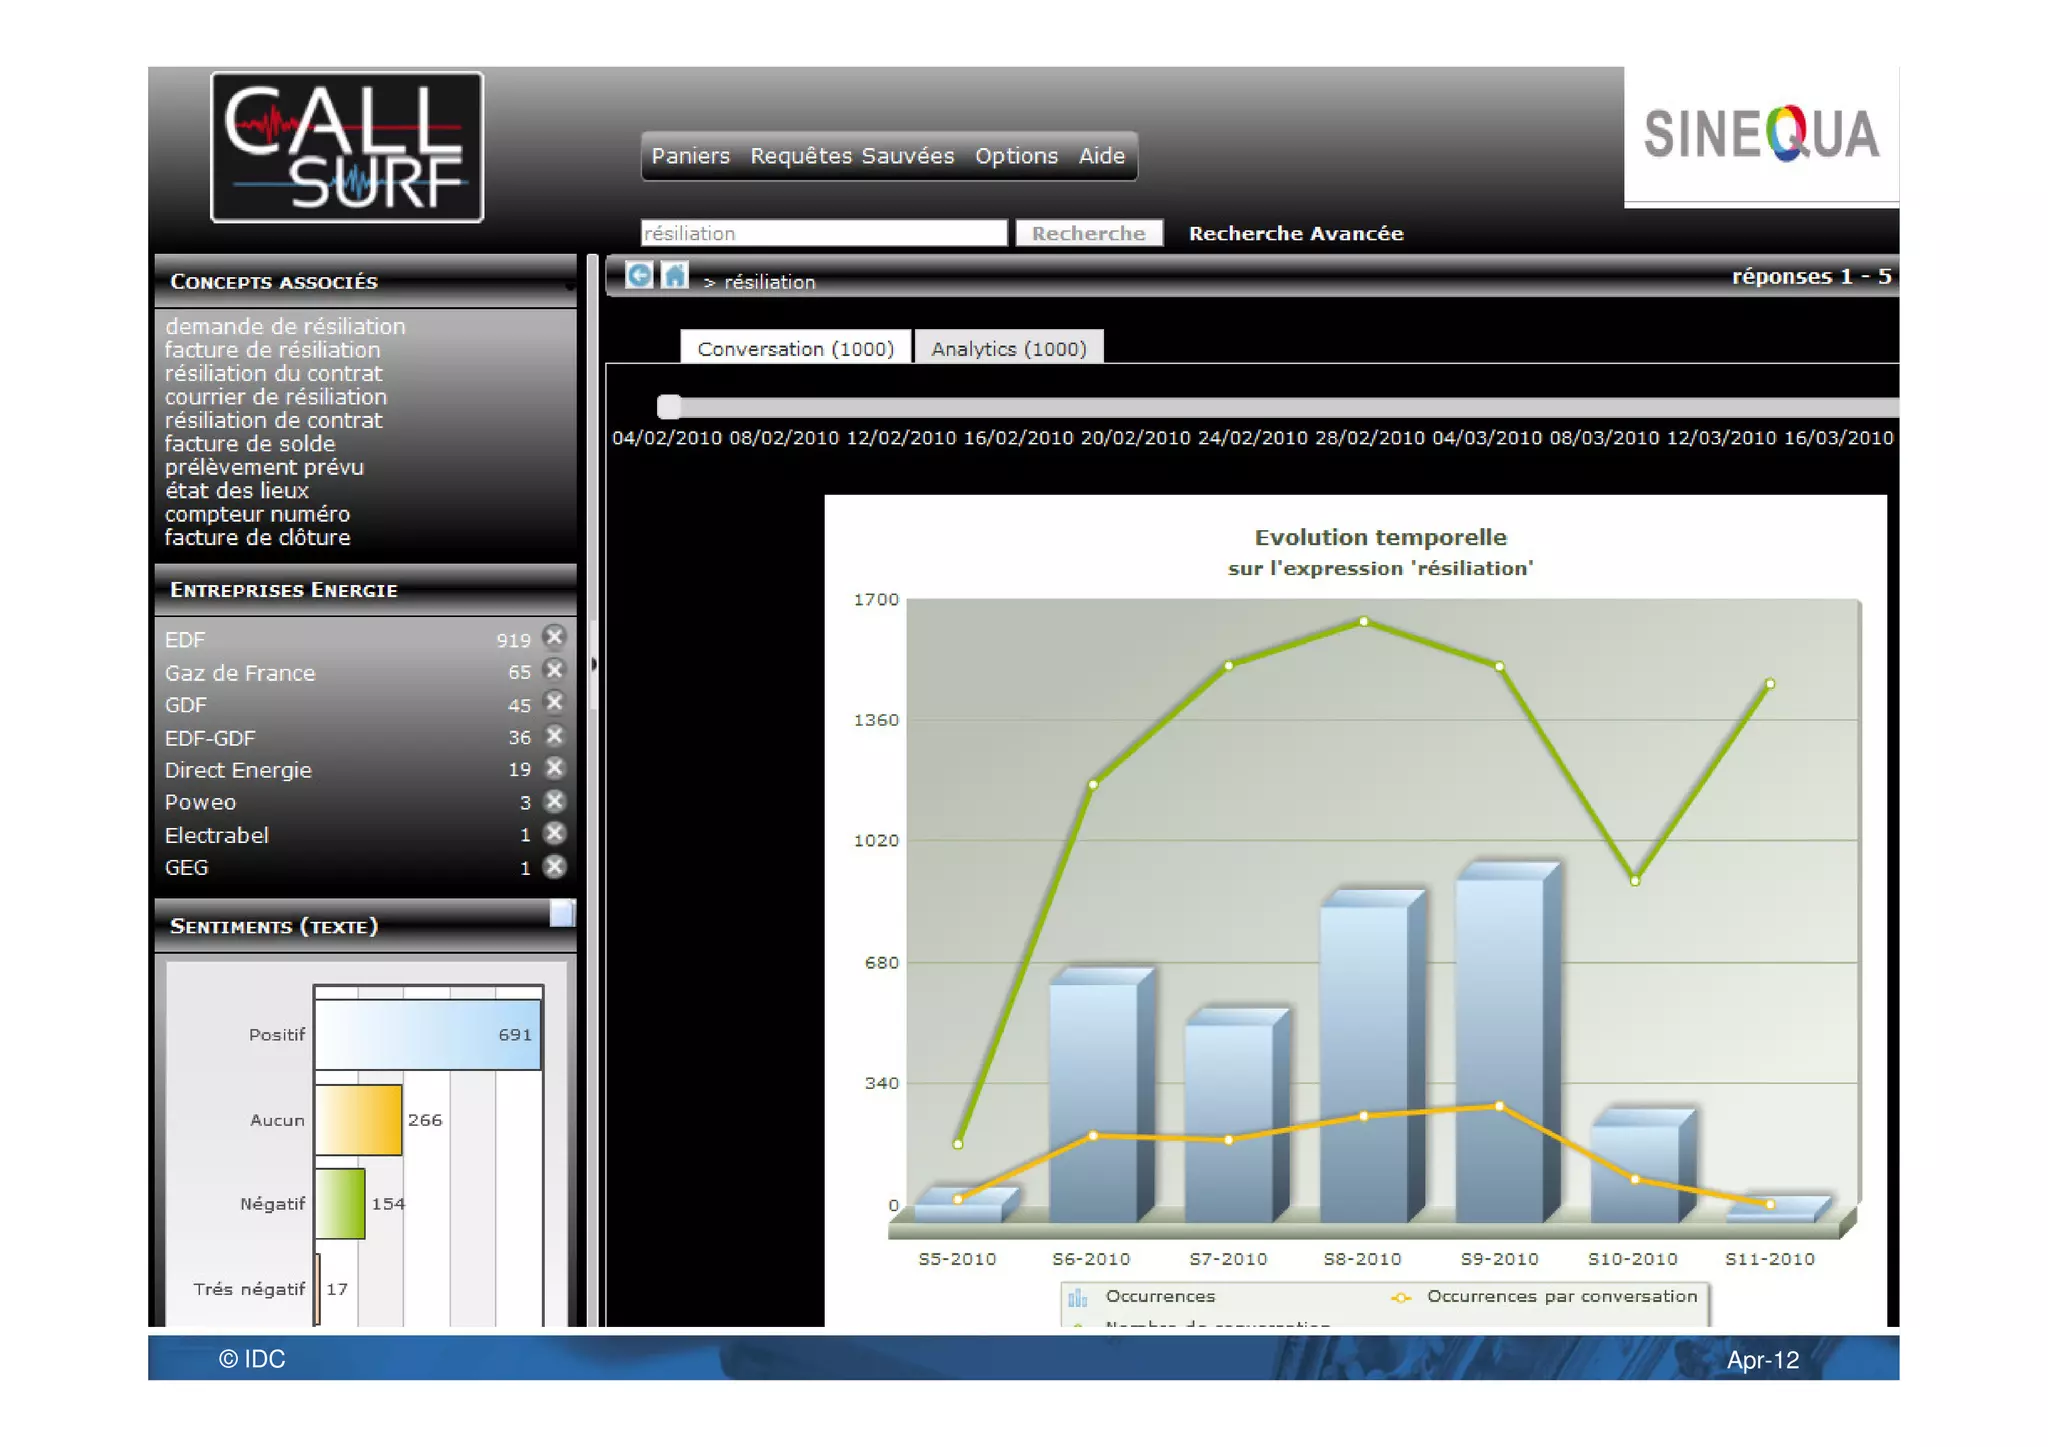Click the résiliation search input field
The width and height of the screenshot is (2048, 1447).
pyautogui.click(x=822, y=233)
